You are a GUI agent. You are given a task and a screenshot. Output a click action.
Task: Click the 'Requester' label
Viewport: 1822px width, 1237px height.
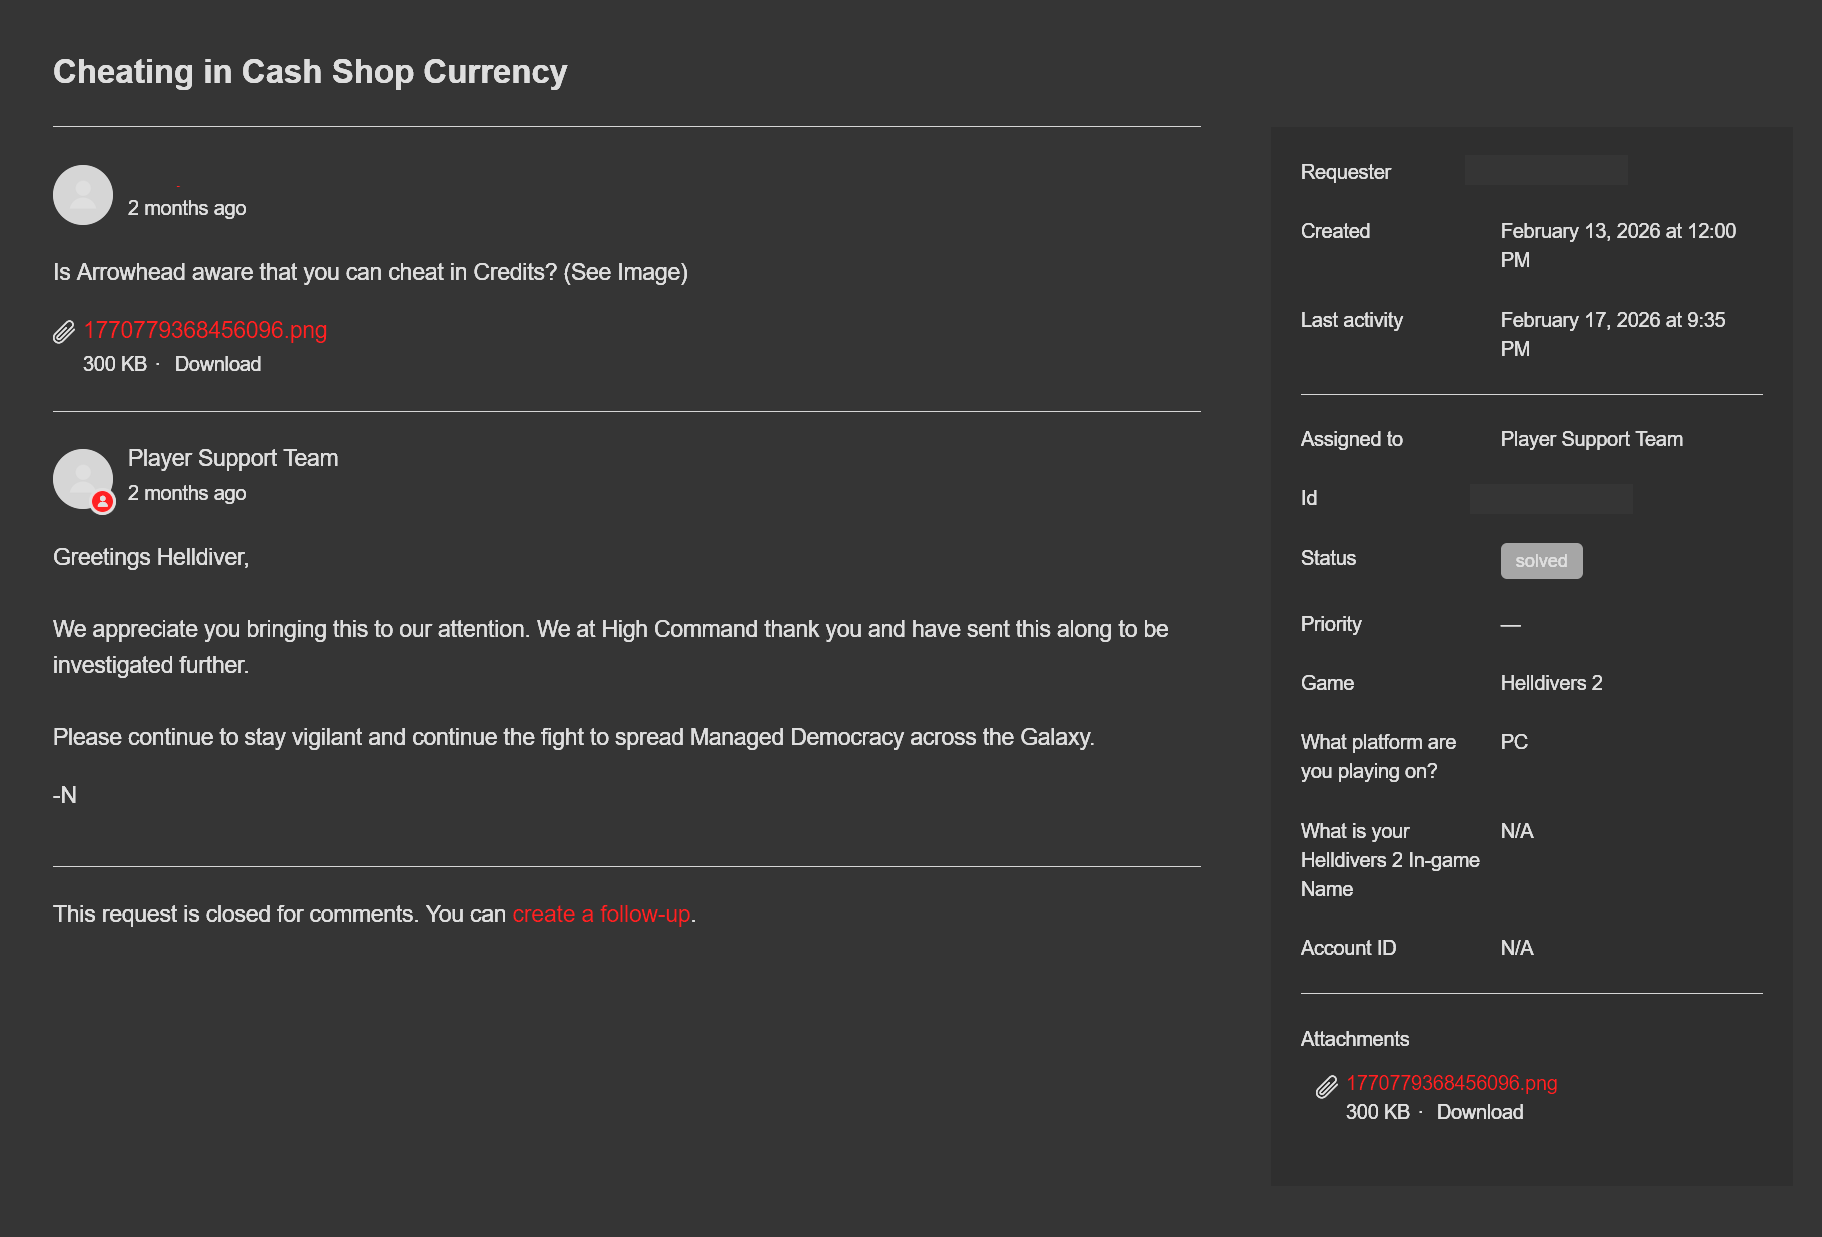coord(1346,172)
